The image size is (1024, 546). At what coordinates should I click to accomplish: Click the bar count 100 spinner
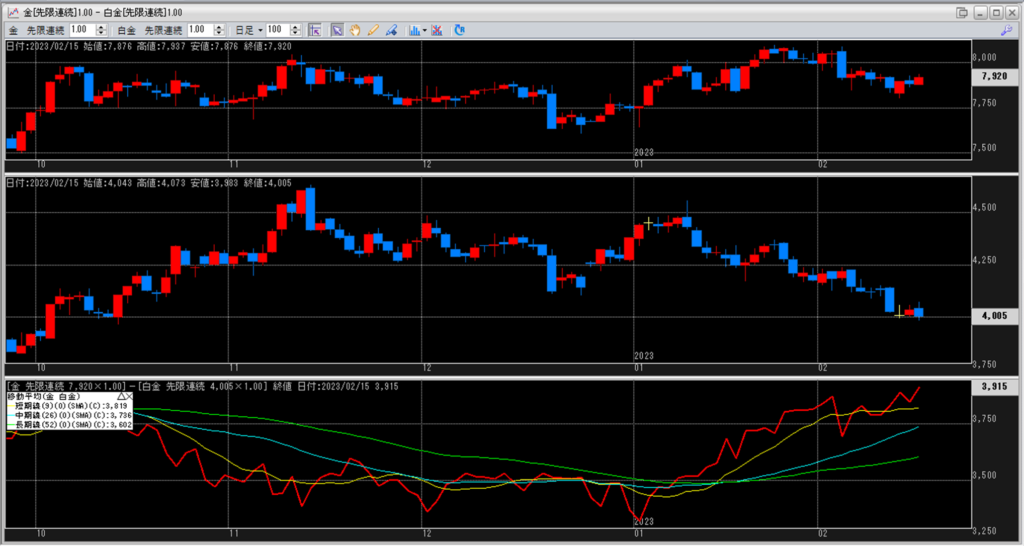(299, 30)
